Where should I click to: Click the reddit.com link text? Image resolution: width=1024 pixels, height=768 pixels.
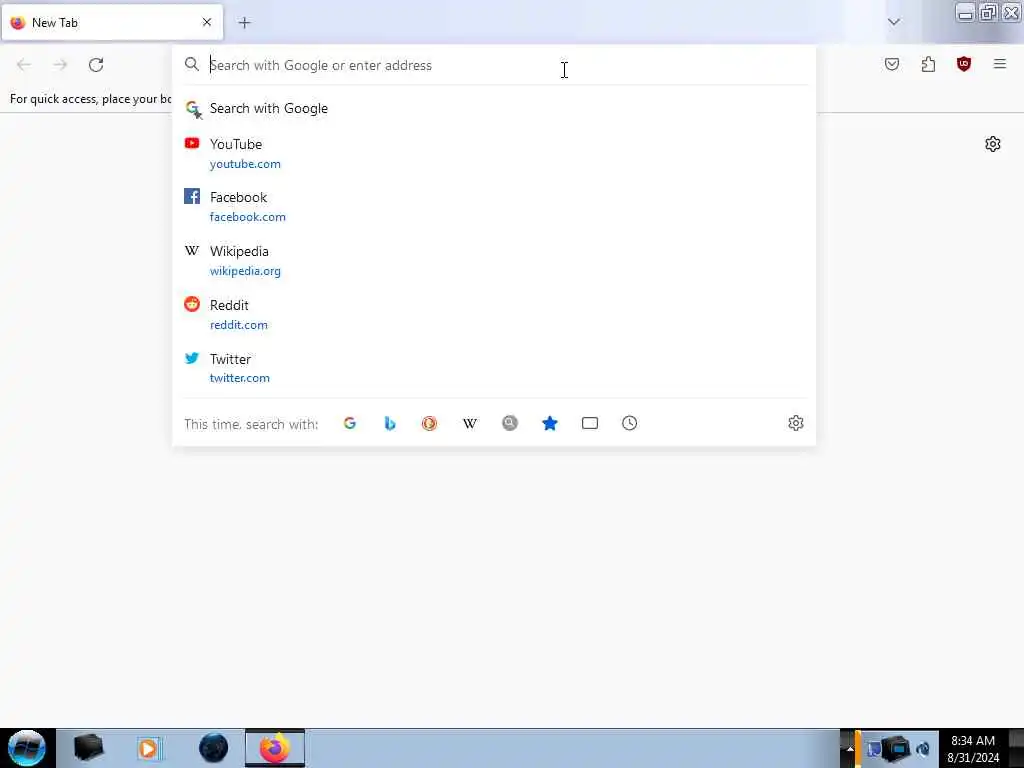[238, 325]
